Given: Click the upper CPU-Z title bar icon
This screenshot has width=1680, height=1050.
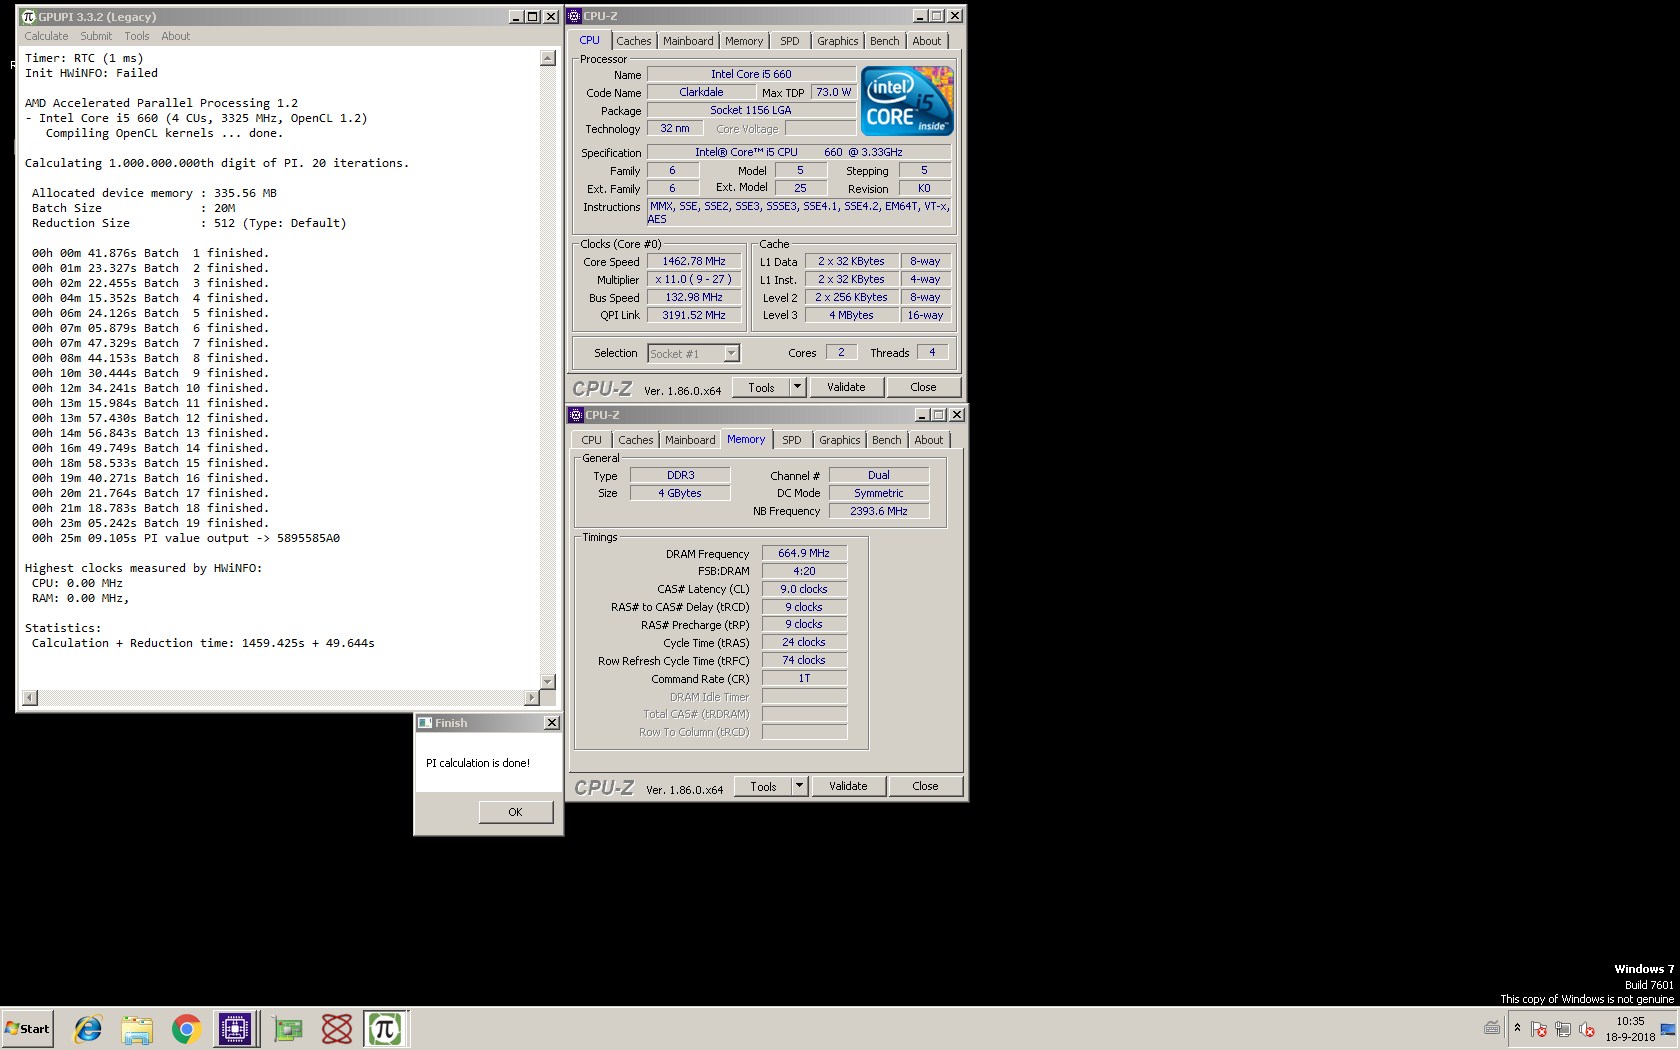Looking at the screenshot, I should coord(574,16).
